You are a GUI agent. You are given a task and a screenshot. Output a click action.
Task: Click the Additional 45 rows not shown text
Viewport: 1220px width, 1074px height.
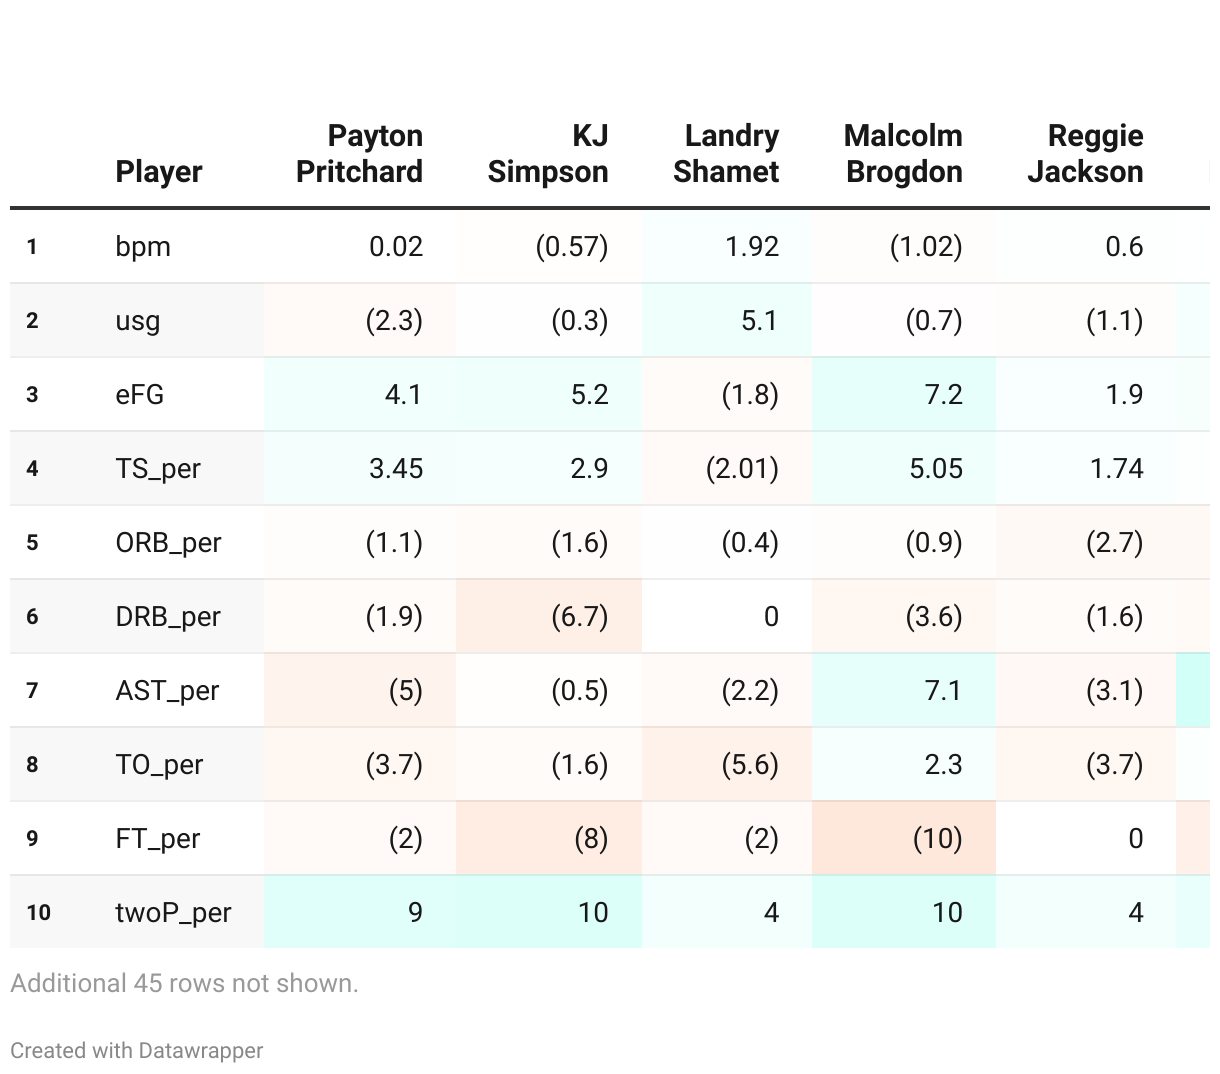coord(184,983)
